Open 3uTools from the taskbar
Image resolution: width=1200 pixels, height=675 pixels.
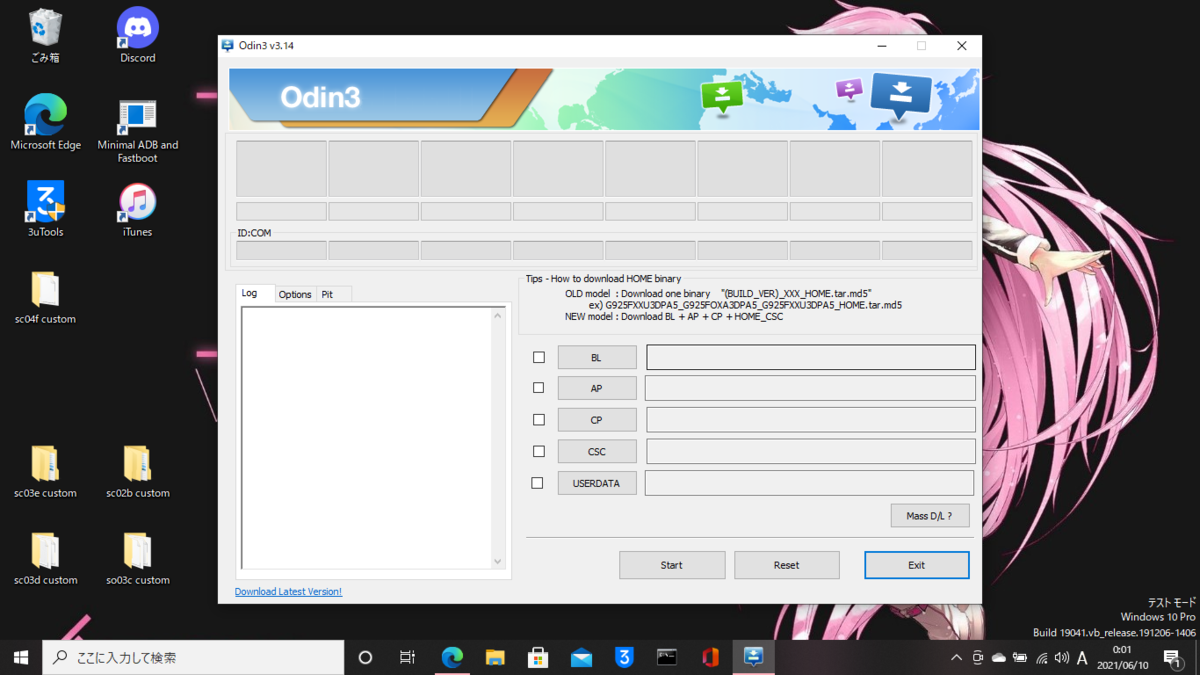[x=624, y=657]
